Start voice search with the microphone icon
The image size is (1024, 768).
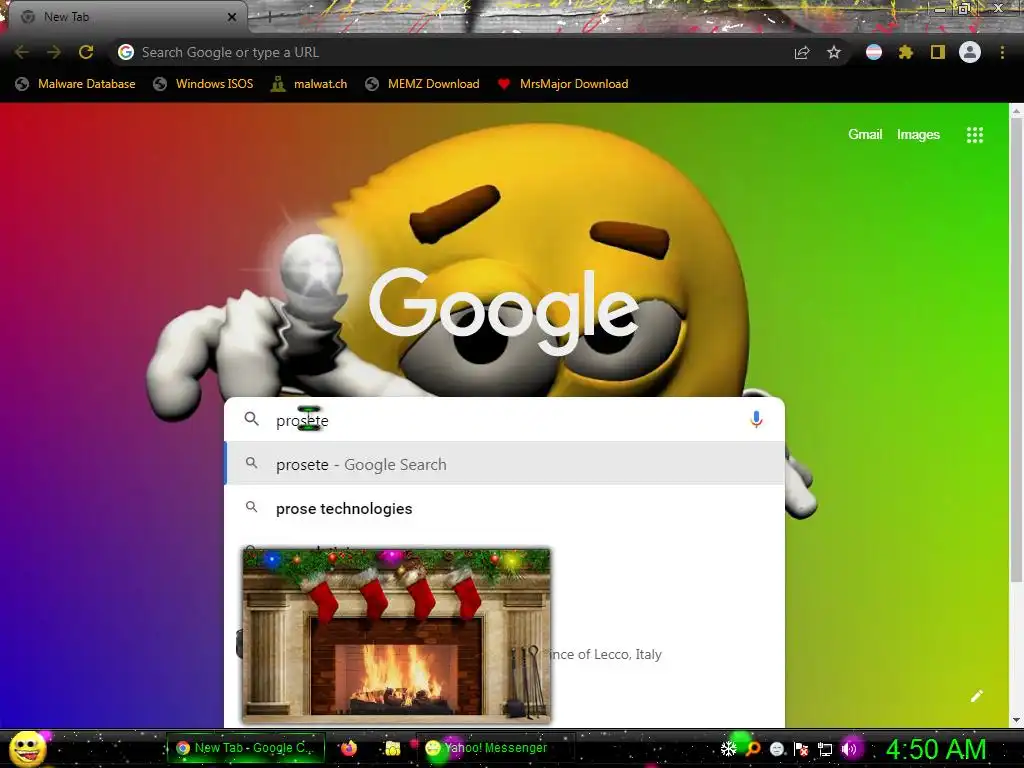(x=756, y=419)
